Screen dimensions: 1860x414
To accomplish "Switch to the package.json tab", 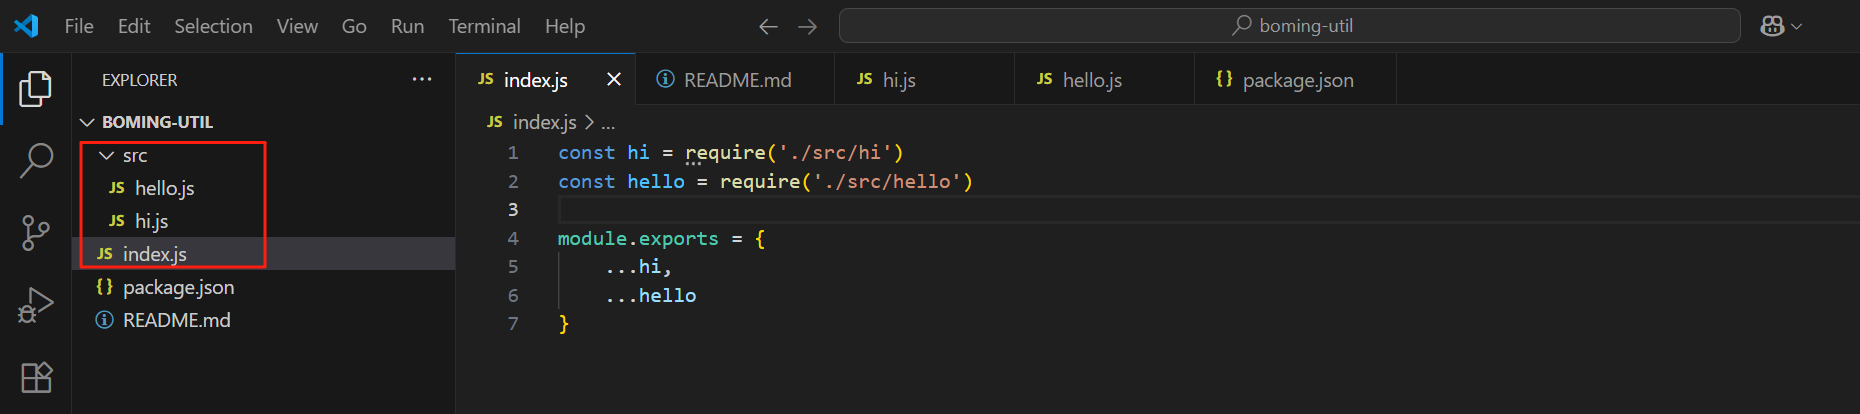I will (1297, 80).
